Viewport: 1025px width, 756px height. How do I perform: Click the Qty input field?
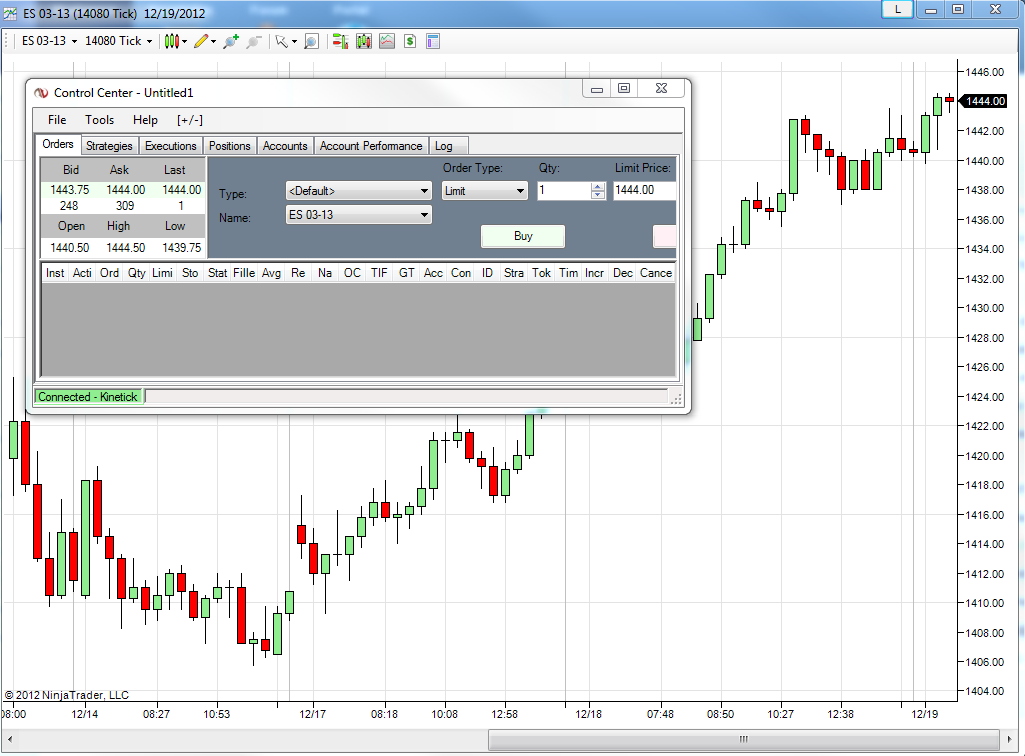click(563, 190)
